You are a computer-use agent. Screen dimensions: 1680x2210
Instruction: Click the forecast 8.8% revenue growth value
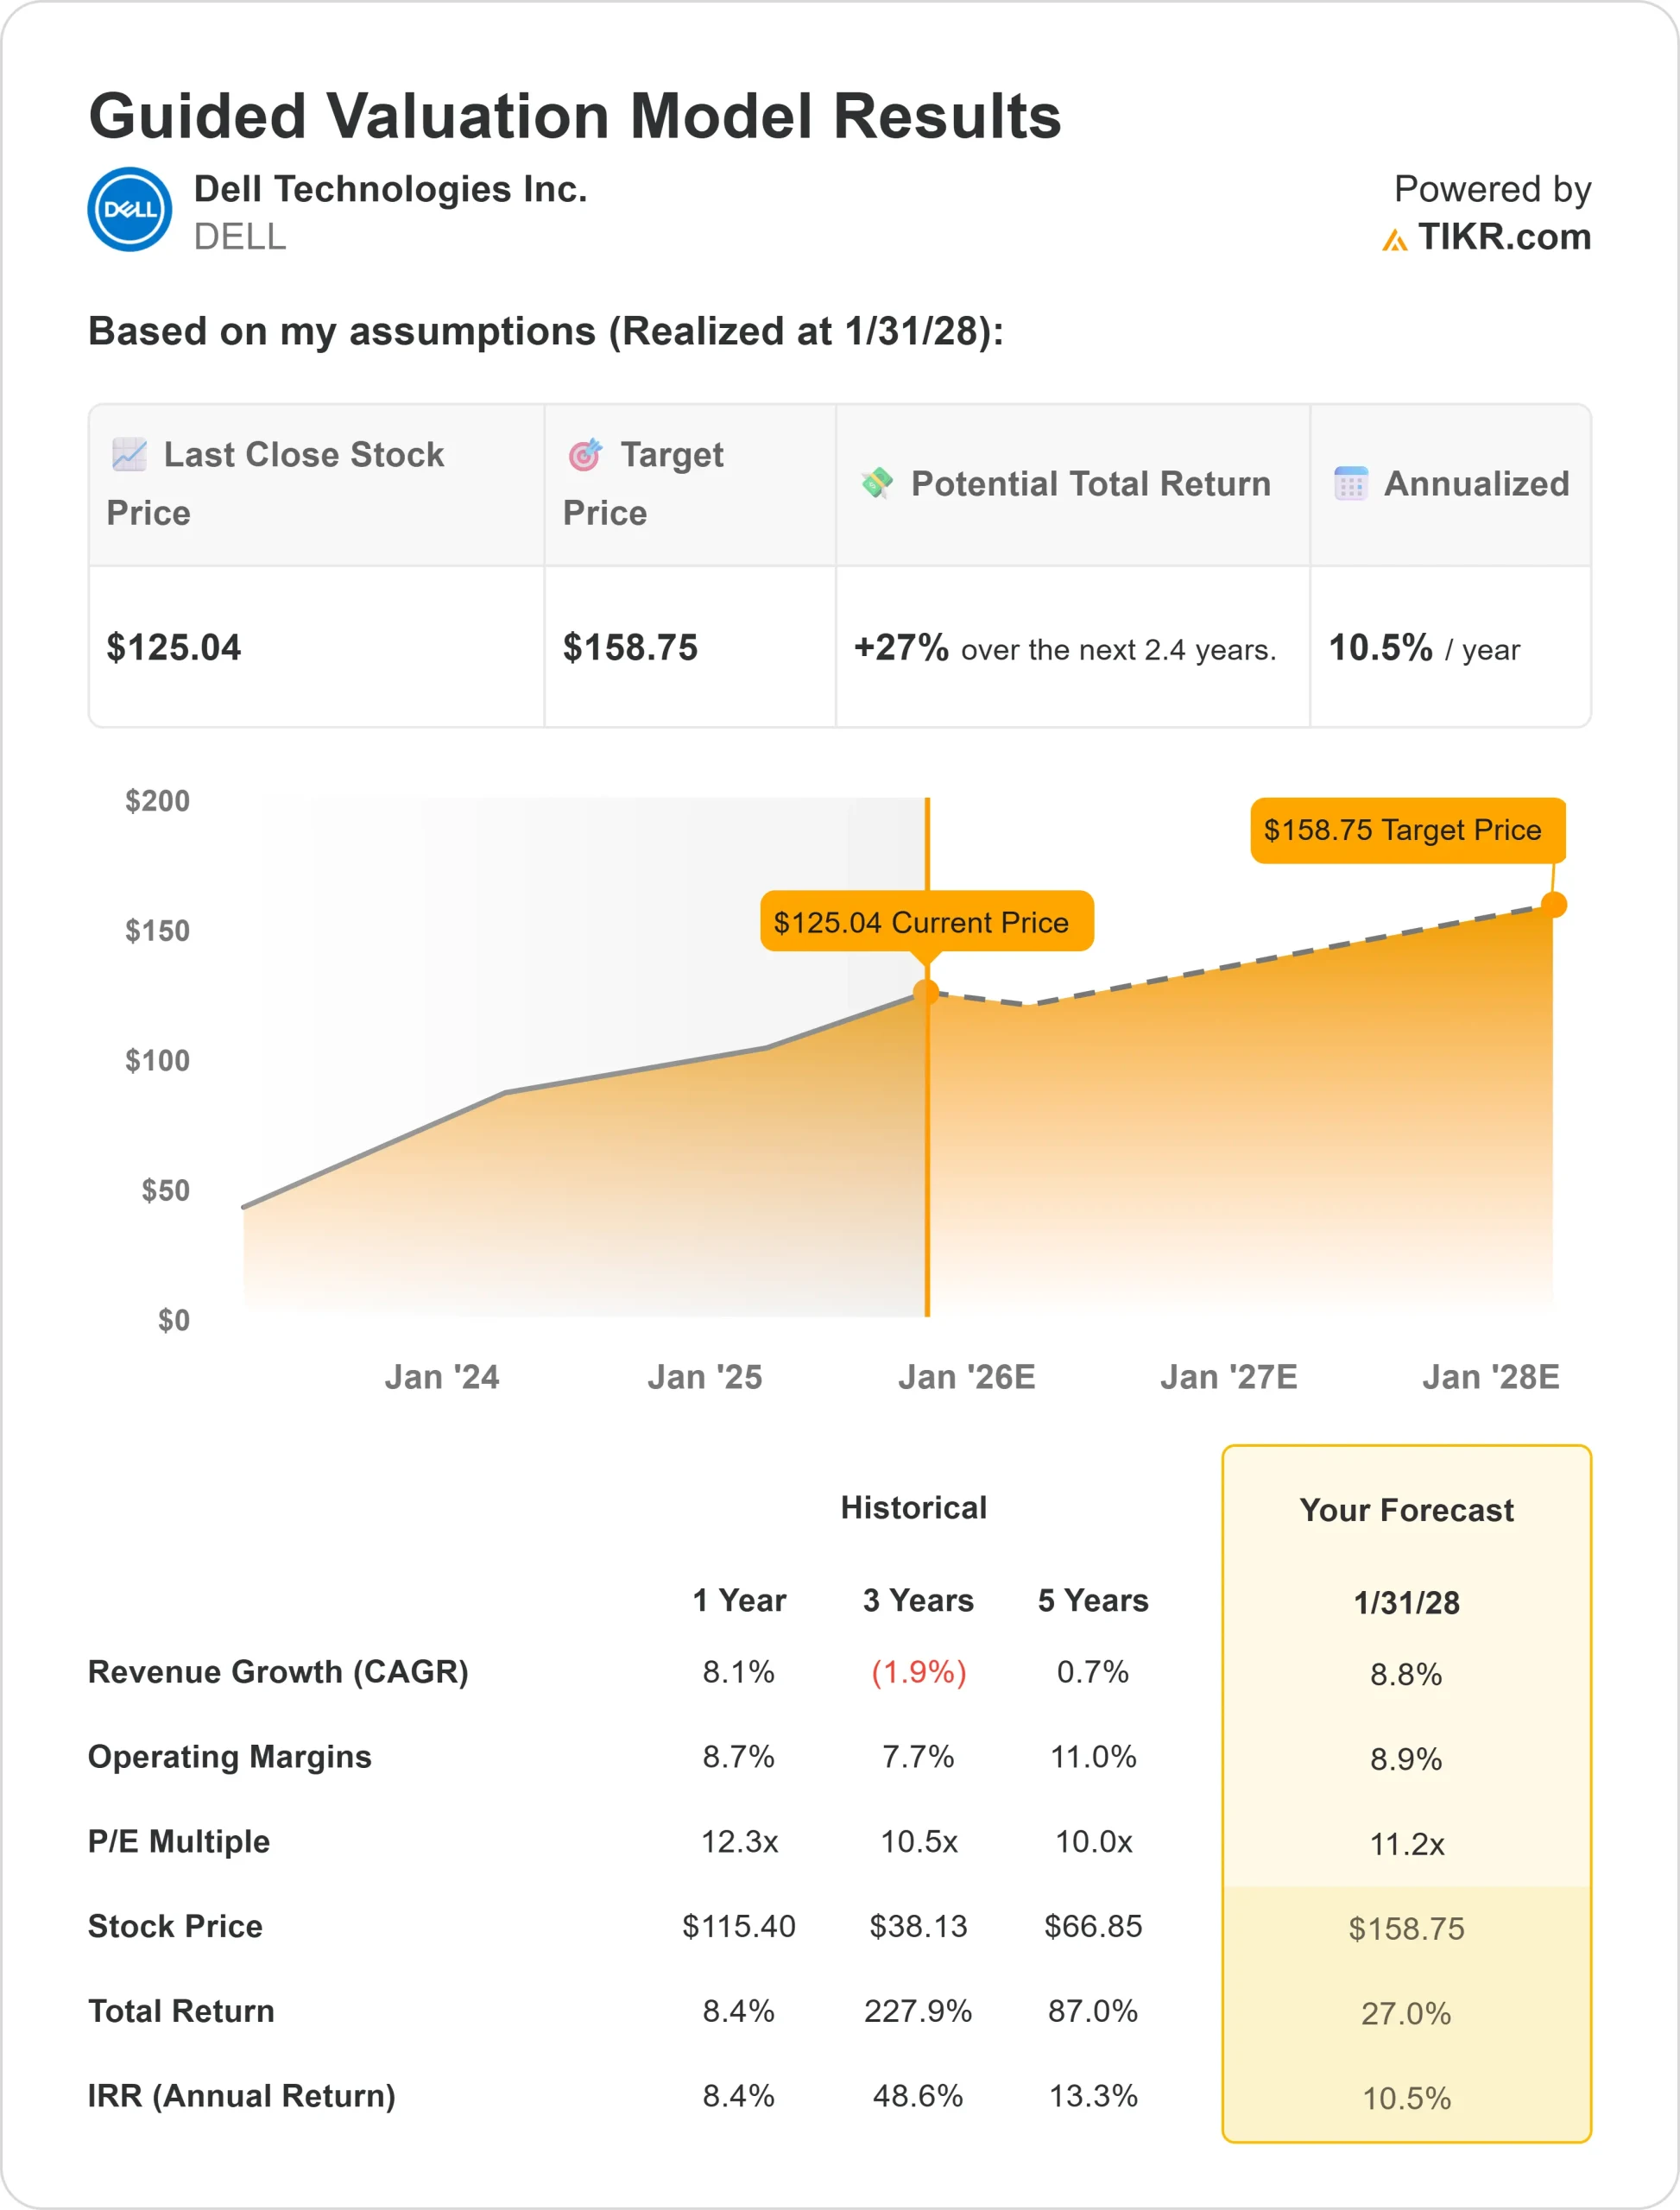1406,1674
